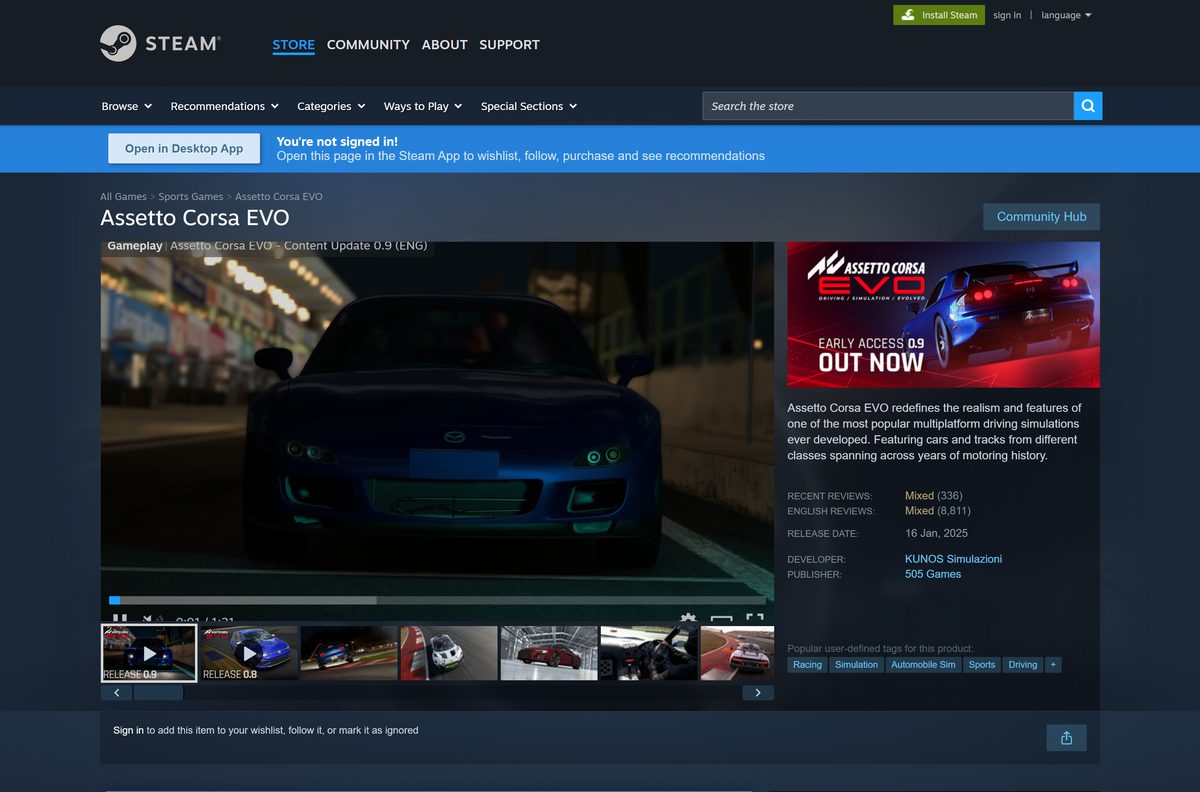
Task: Click the All Games breadcrumb
Action: coord(123,197)
